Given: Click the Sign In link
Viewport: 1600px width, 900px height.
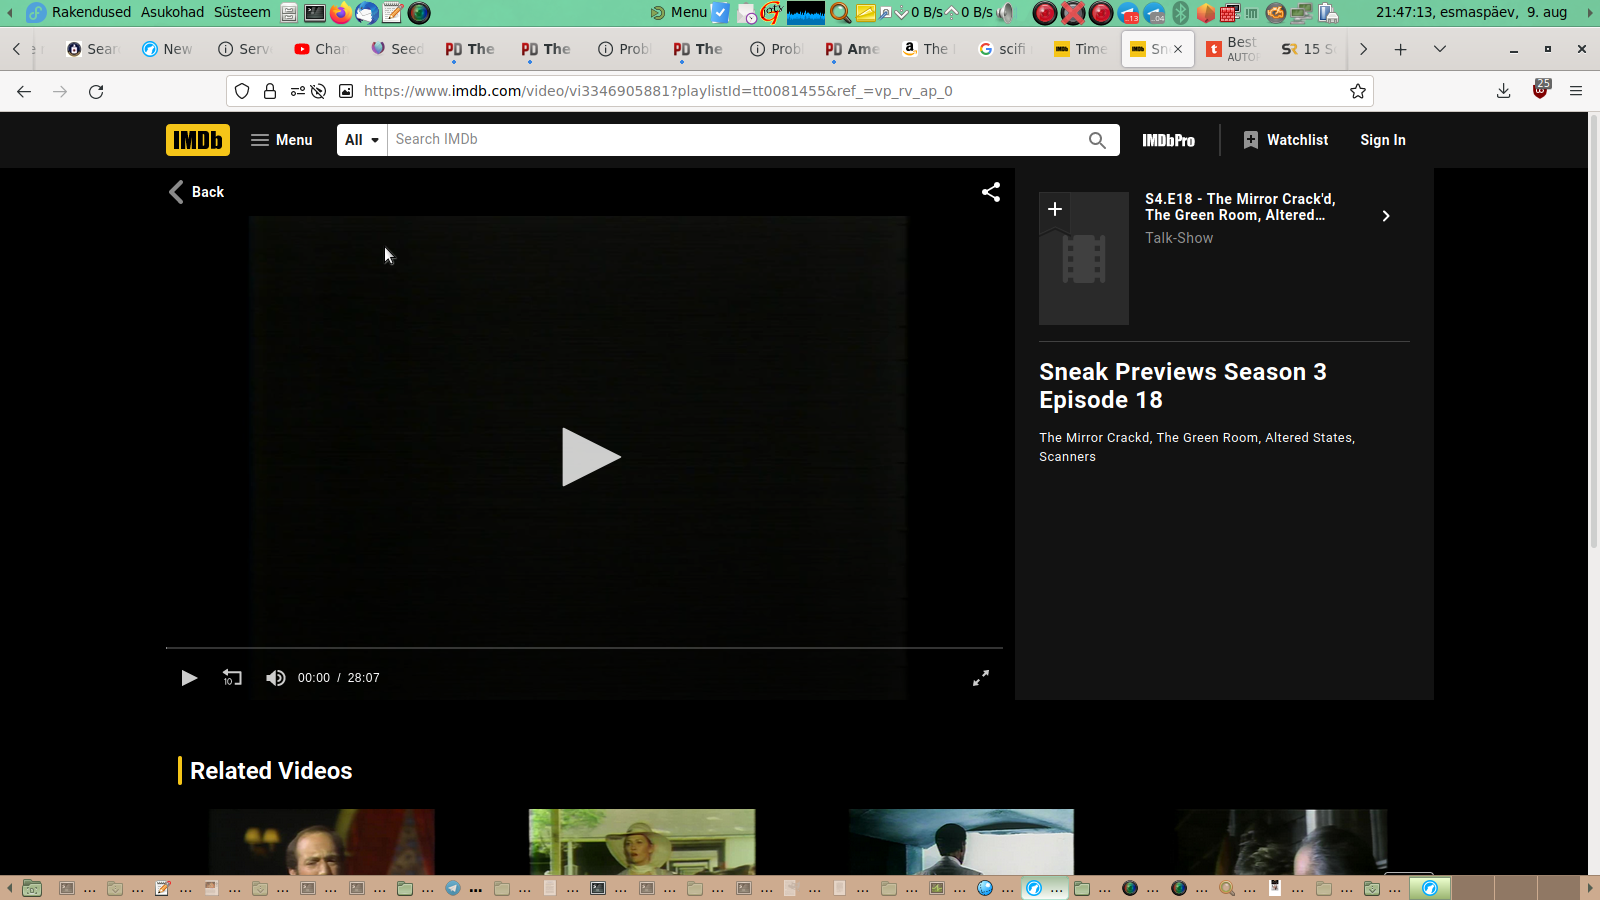Looking at the screenshot, I should [1382, 140].
